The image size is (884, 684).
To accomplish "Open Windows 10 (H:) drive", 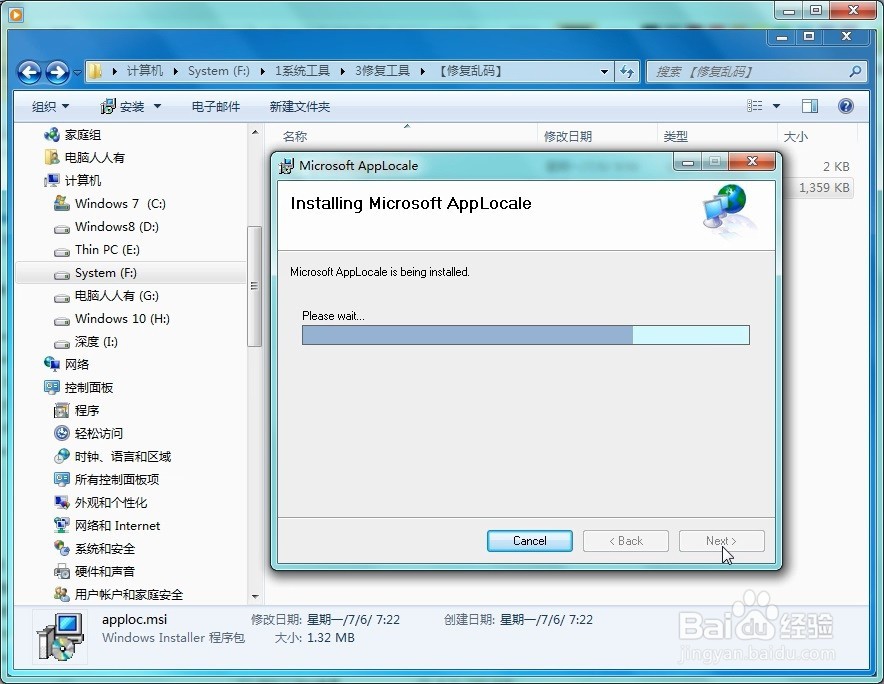I will pos(112,319).
